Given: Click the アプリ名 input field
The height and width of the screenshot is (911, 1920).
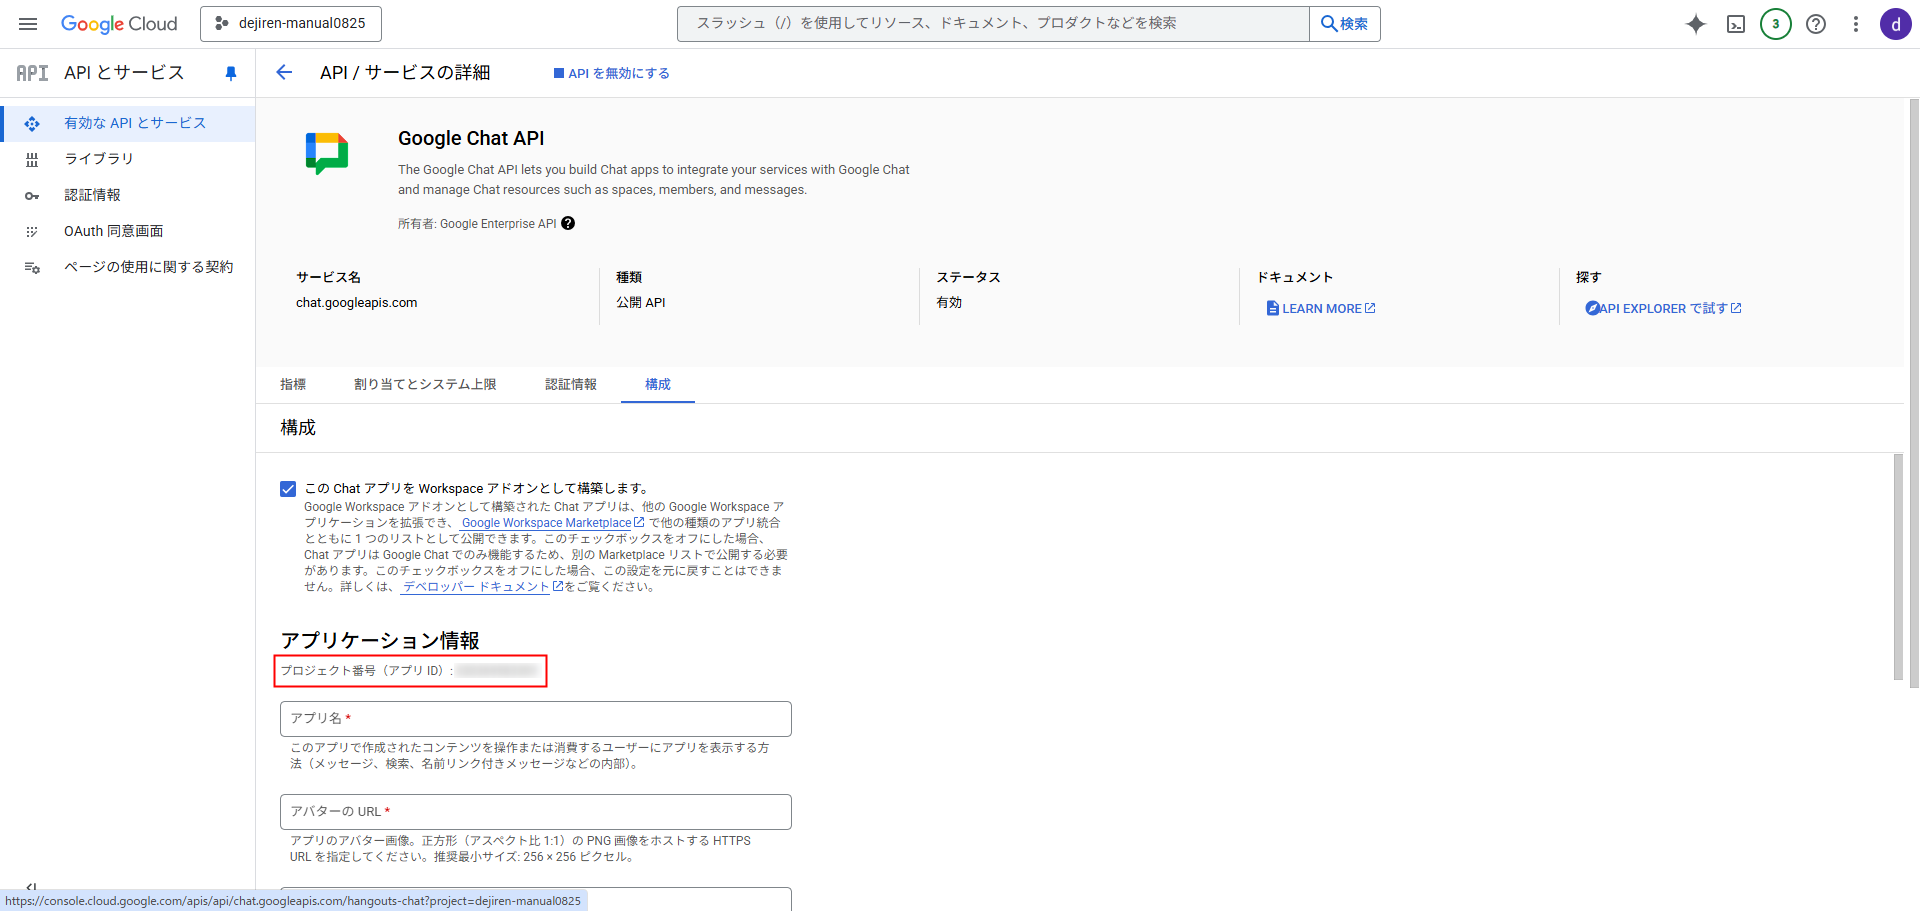Looking at the screenshot, I should click(x=535, y=719).
